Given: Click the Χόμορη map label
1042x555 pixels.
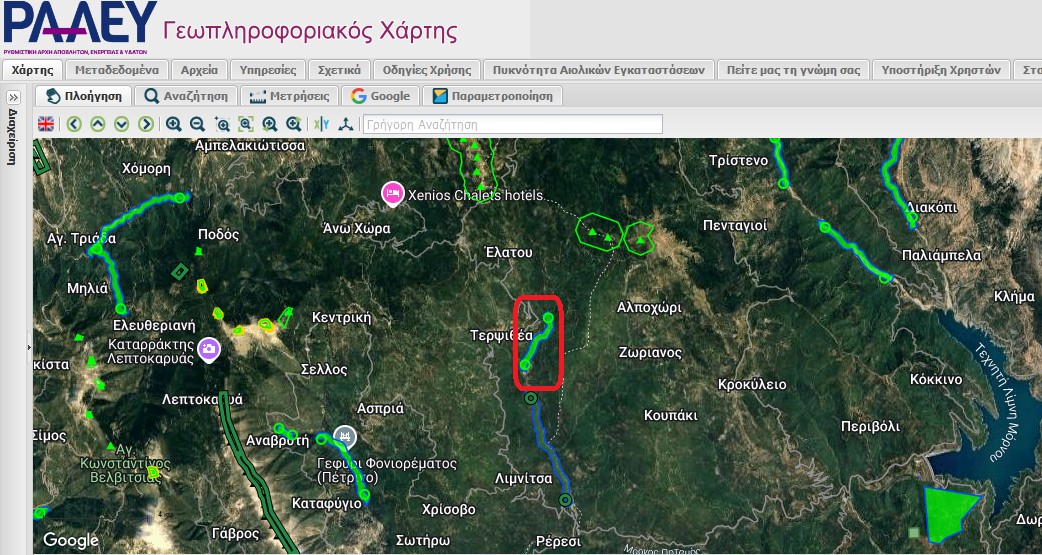Looking at the screenshot, I should click(x=147, y=169).
